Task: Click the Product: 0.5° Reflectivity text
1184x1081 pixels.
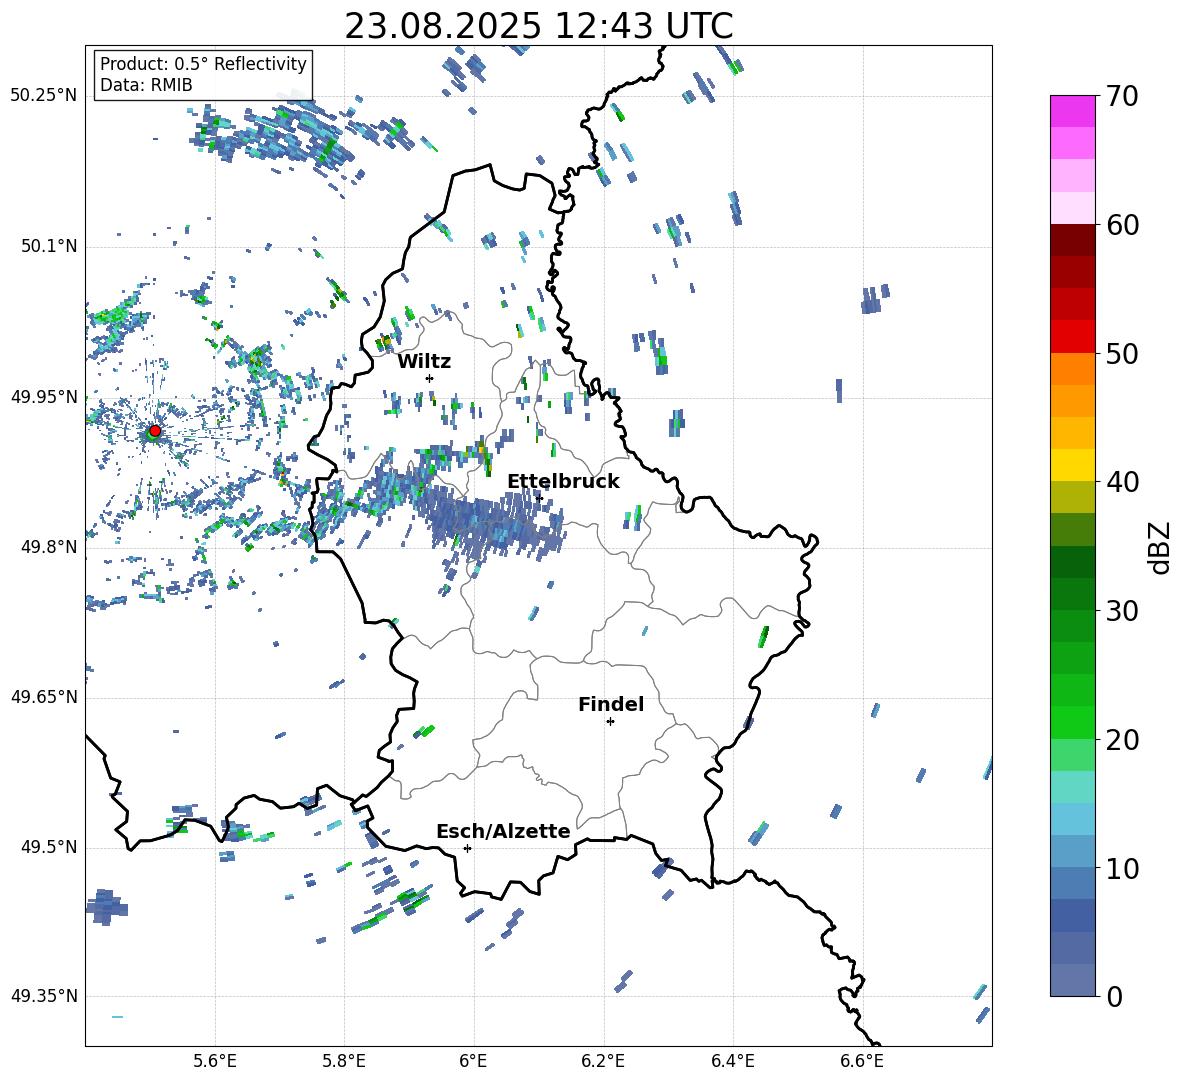Action: pyautogui.click(x=203, y=63)
